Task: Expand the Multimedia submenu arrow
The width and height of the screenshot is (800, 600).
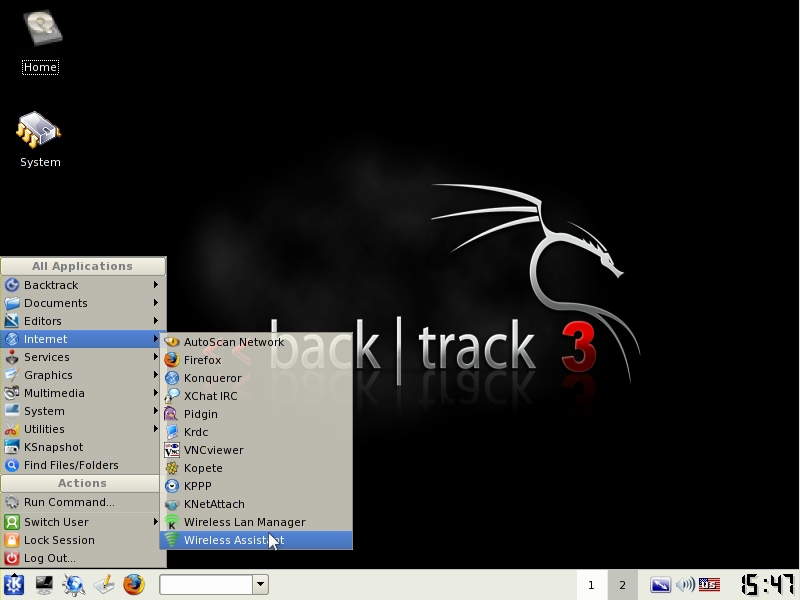Action: tap(156, 393)
